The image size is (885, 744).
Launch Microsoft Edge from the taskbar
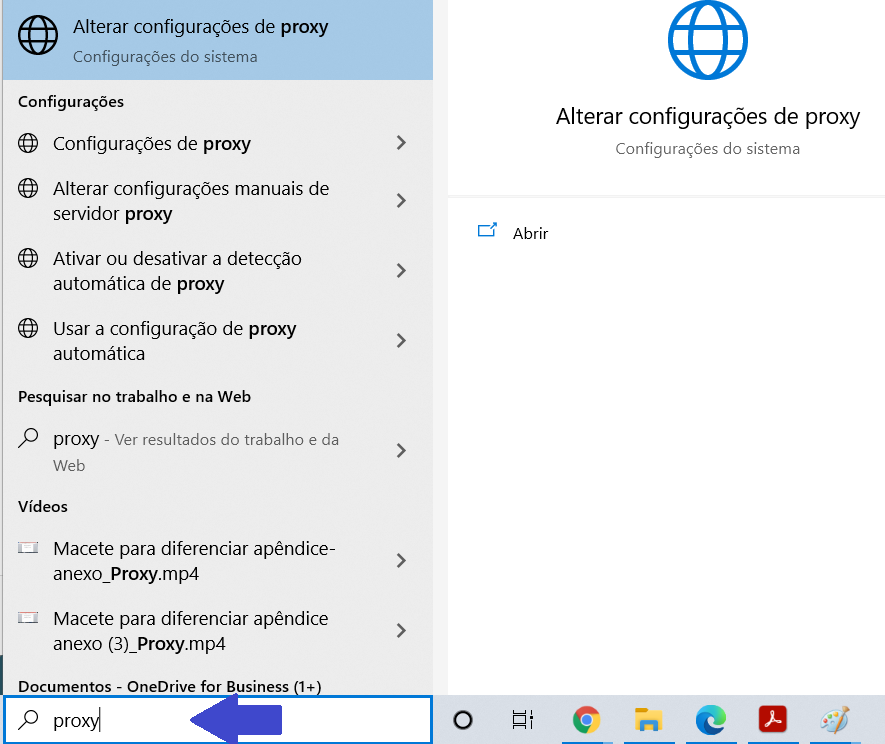[711, 720]
